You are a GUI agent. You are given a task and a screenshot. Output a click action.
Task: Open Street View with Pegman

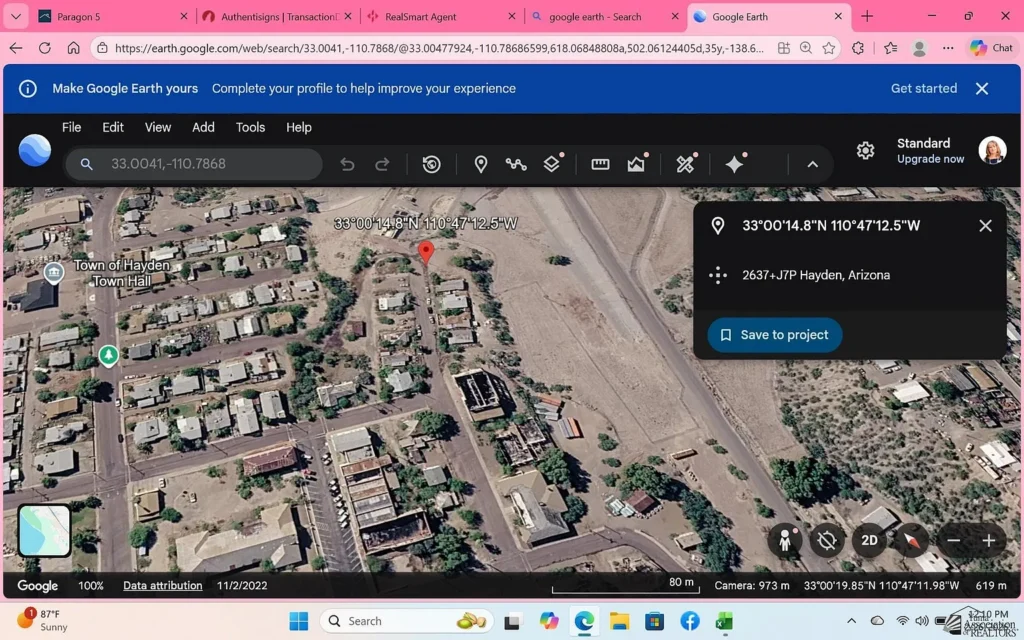point(785,540)
